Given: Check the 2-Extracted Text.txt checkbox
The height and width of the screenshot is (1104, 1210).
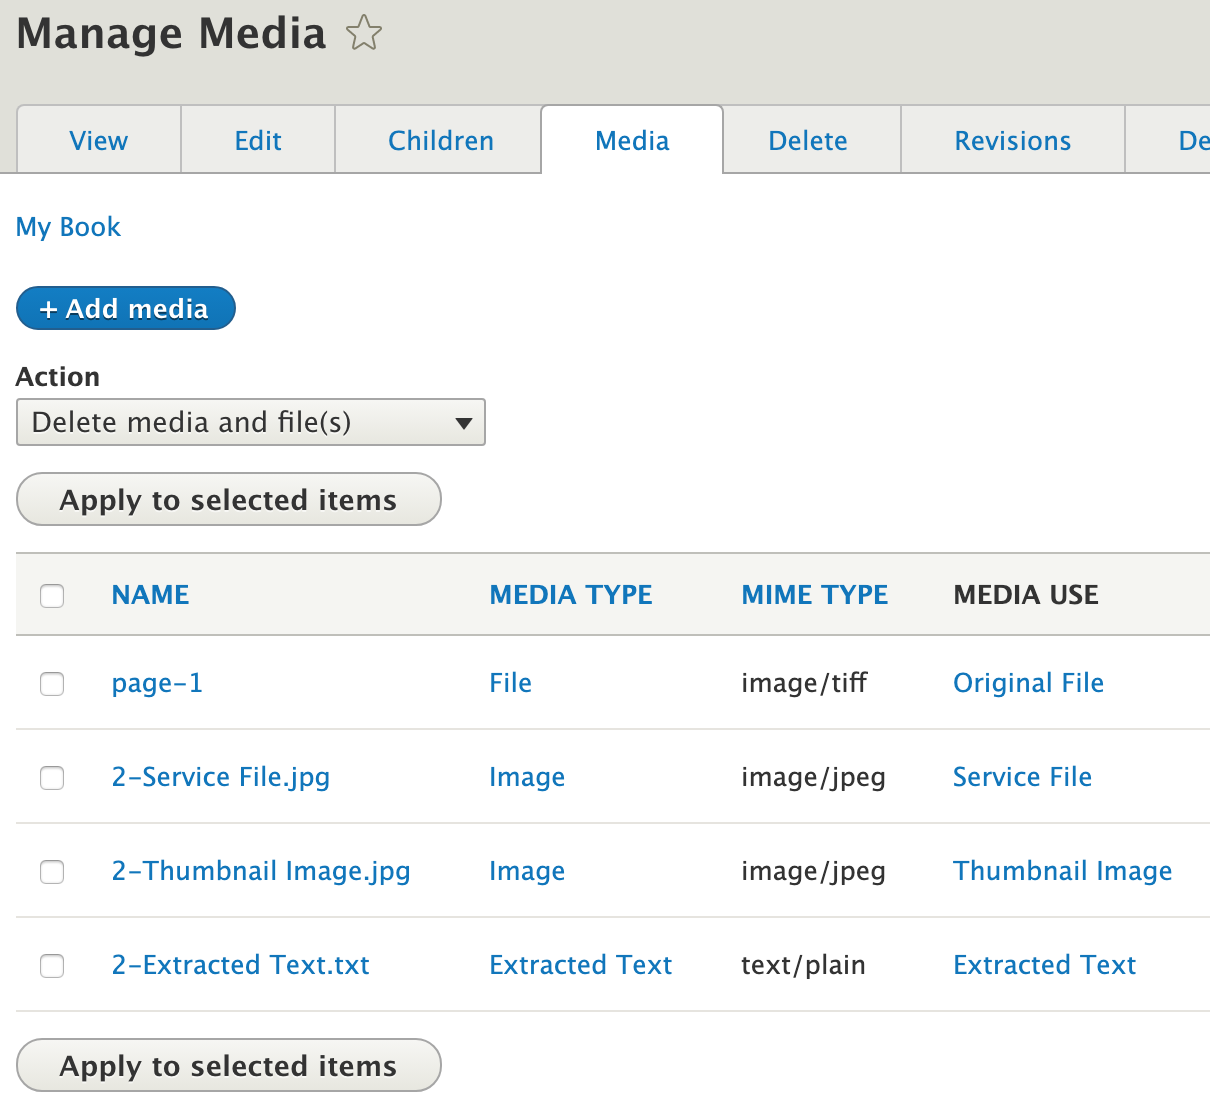Looking at the screenshot, I should point(52,966).
